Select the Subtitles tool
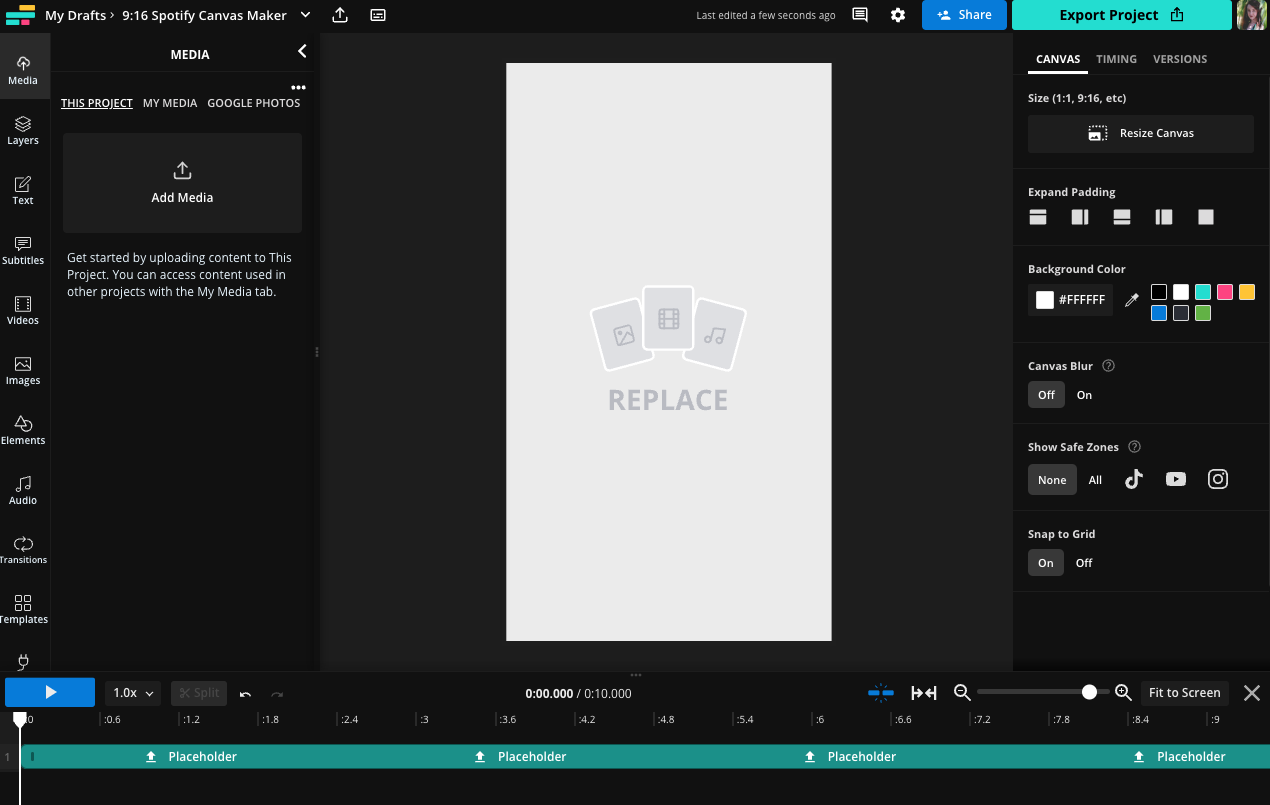Image resolution: width=1270 pixels, height=805 pixels. pyautogui.click(x=23, y=250)
